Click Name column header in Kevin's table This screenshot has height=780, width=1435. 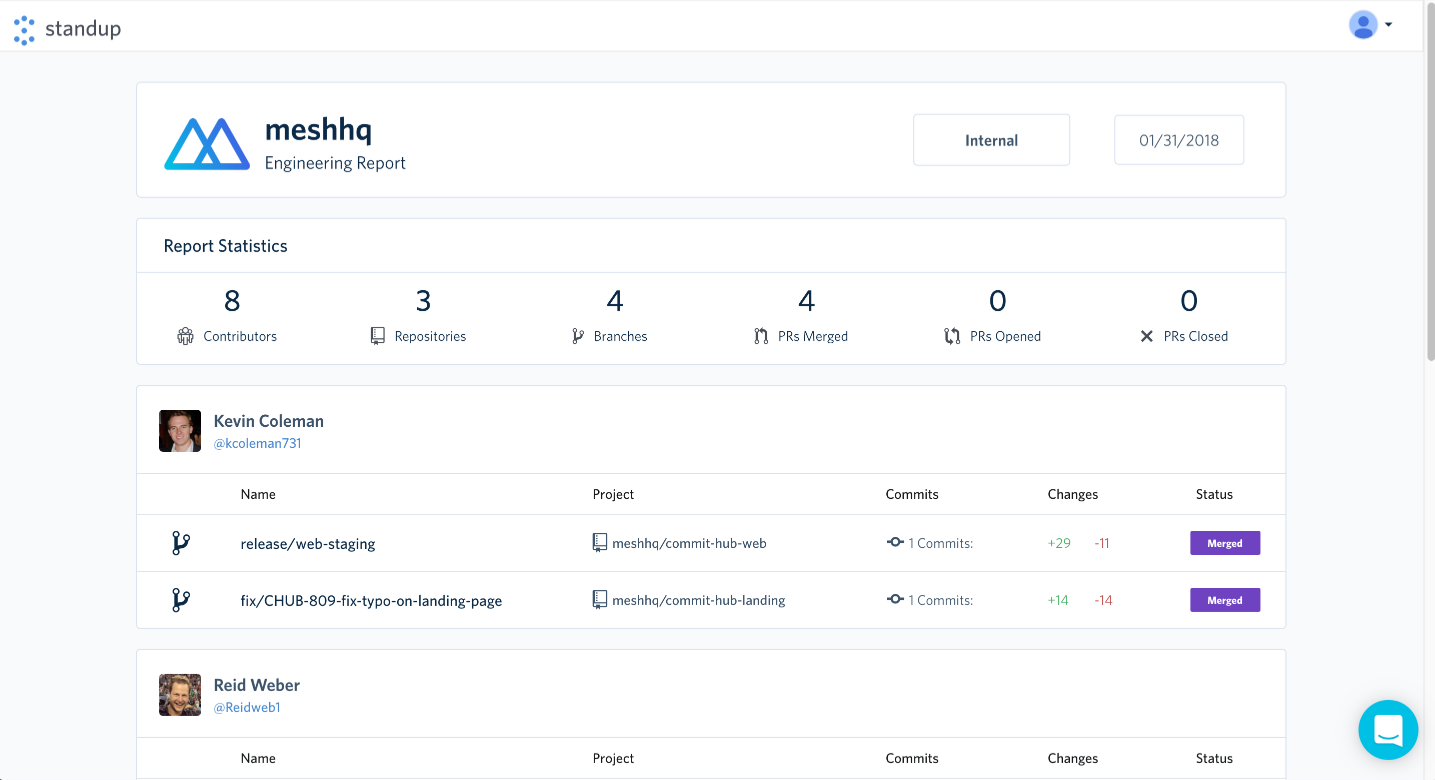coord(258,494)
